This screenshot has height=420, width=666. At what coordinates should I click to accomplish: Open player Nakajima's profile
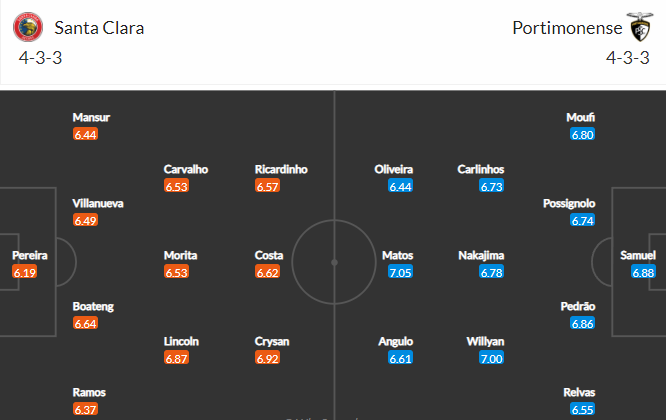[x=481, y=255]
